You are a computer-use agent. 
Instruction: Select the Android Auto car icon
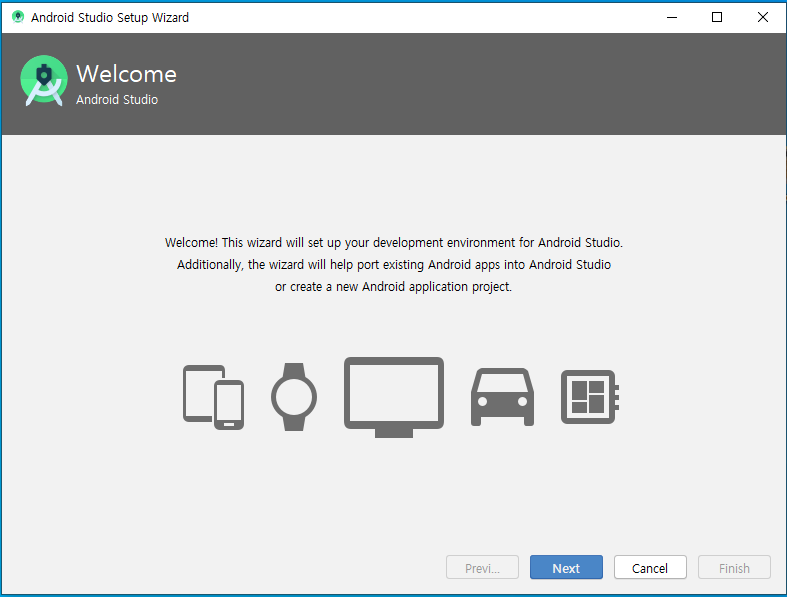(x=502, y=397)
